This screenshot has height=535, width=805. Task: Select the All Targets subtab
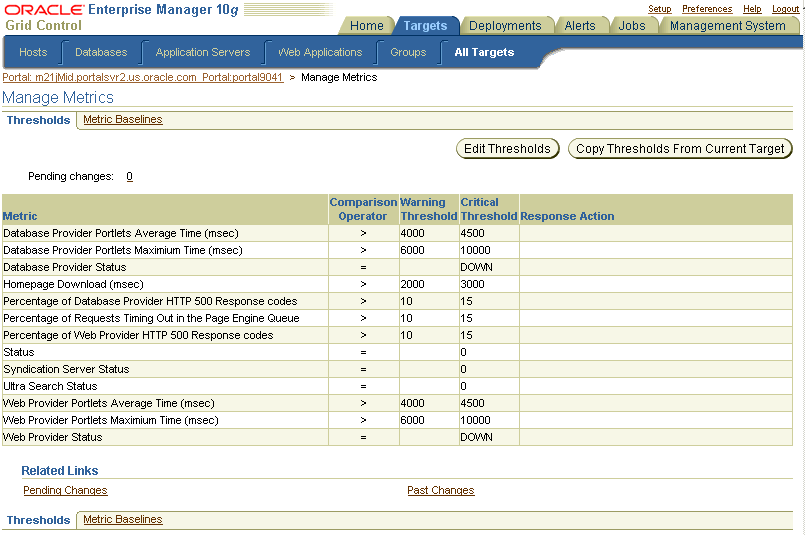point(484,52)
